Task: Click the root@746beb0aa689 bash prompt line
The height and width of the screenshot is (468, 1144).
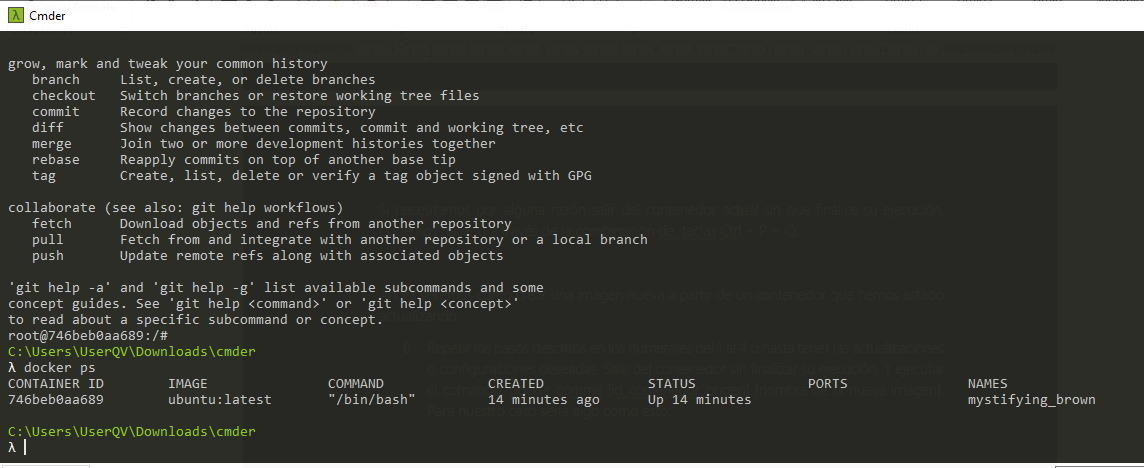Action: (x=88, y=336)
